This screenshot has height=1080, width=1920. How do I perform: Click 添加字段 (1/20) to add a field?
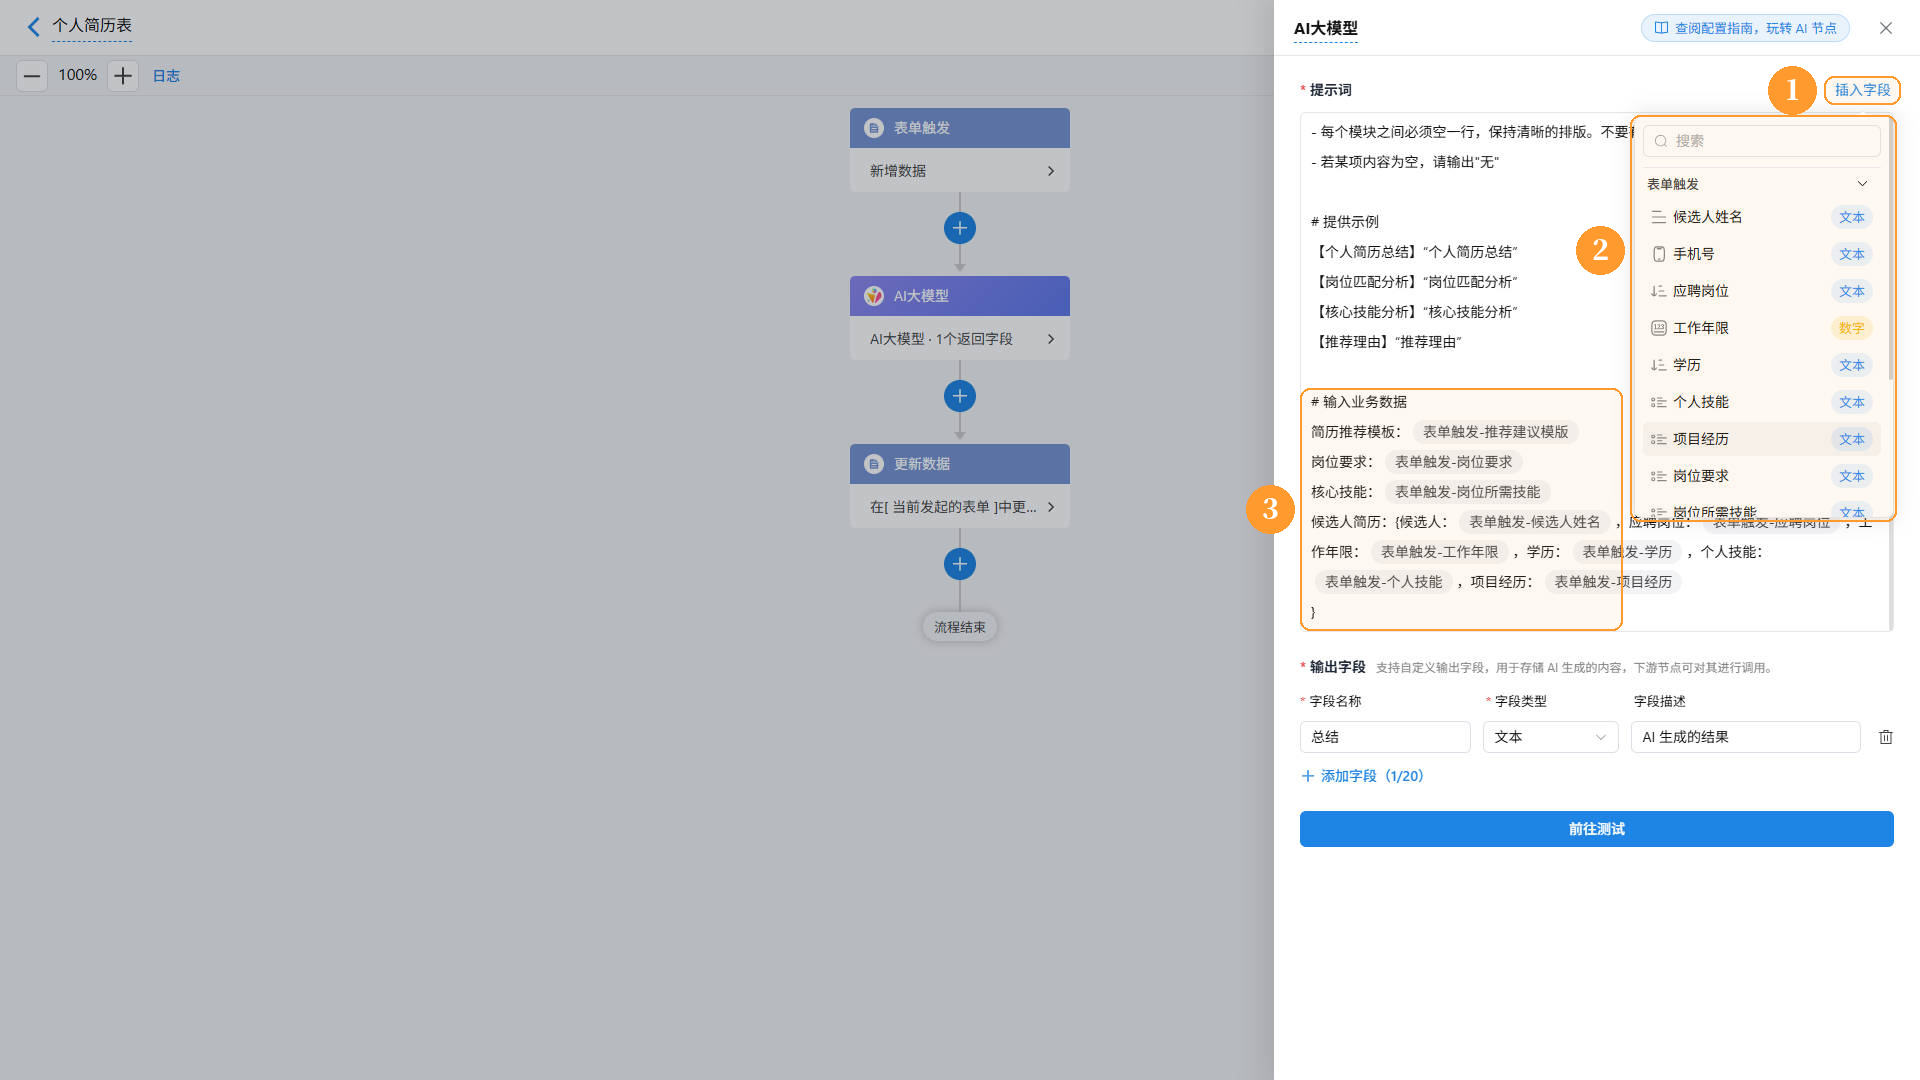[x=1362, y=776]
